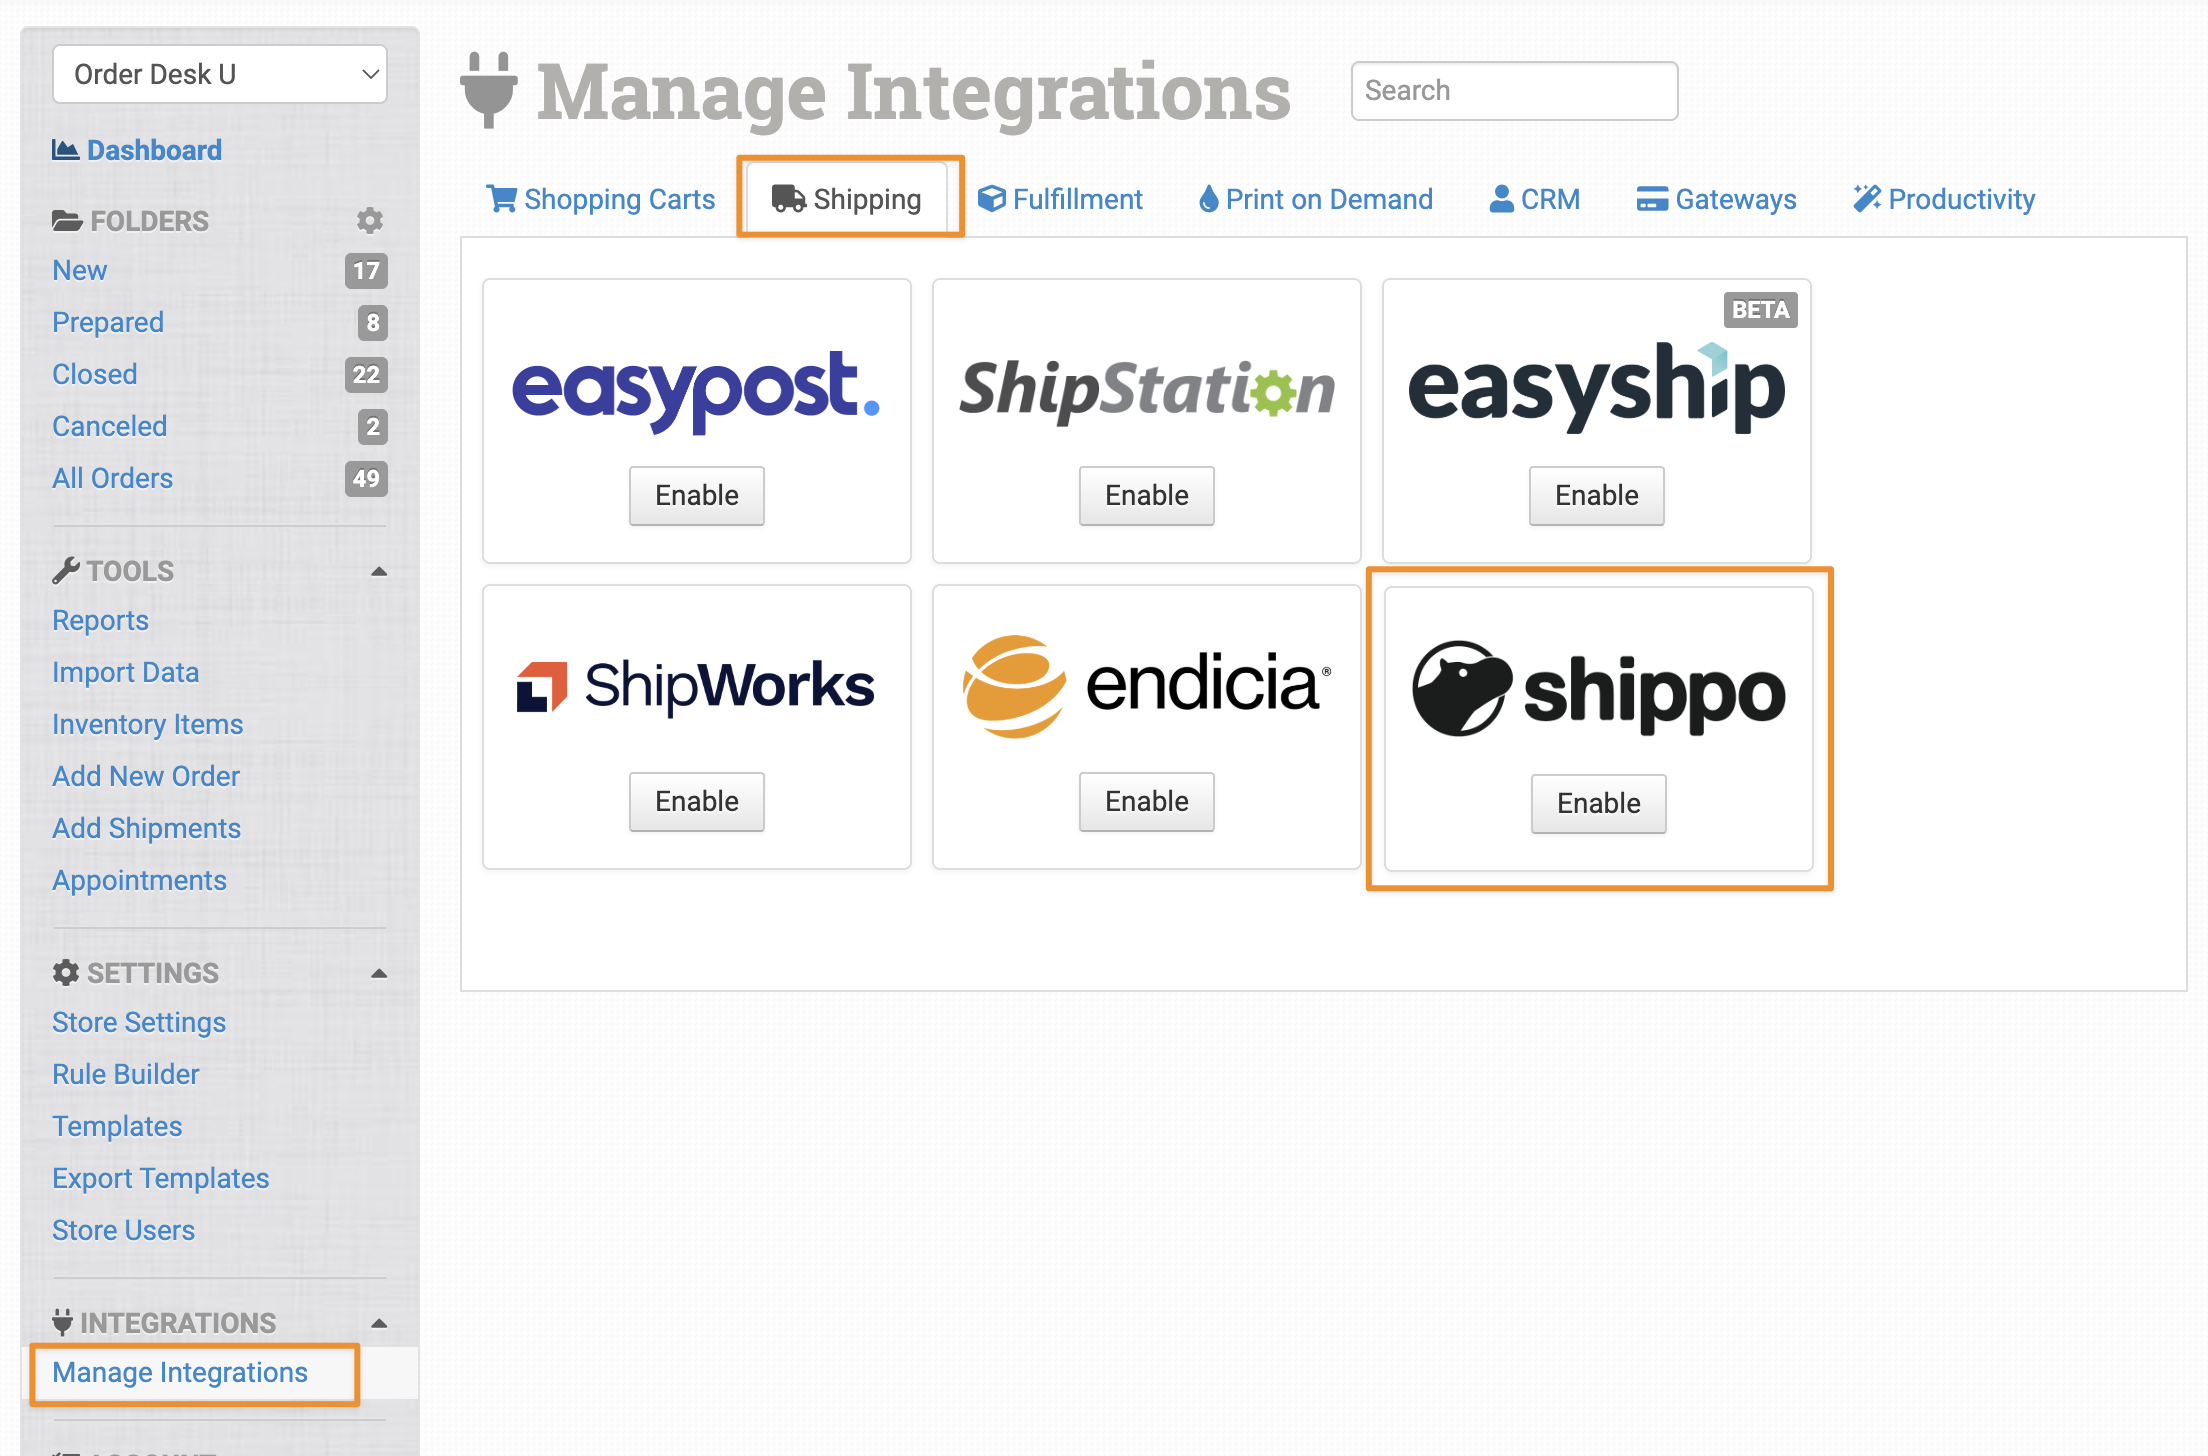
Task: Open the Rule Builder link
Action: coord(126,1074)
